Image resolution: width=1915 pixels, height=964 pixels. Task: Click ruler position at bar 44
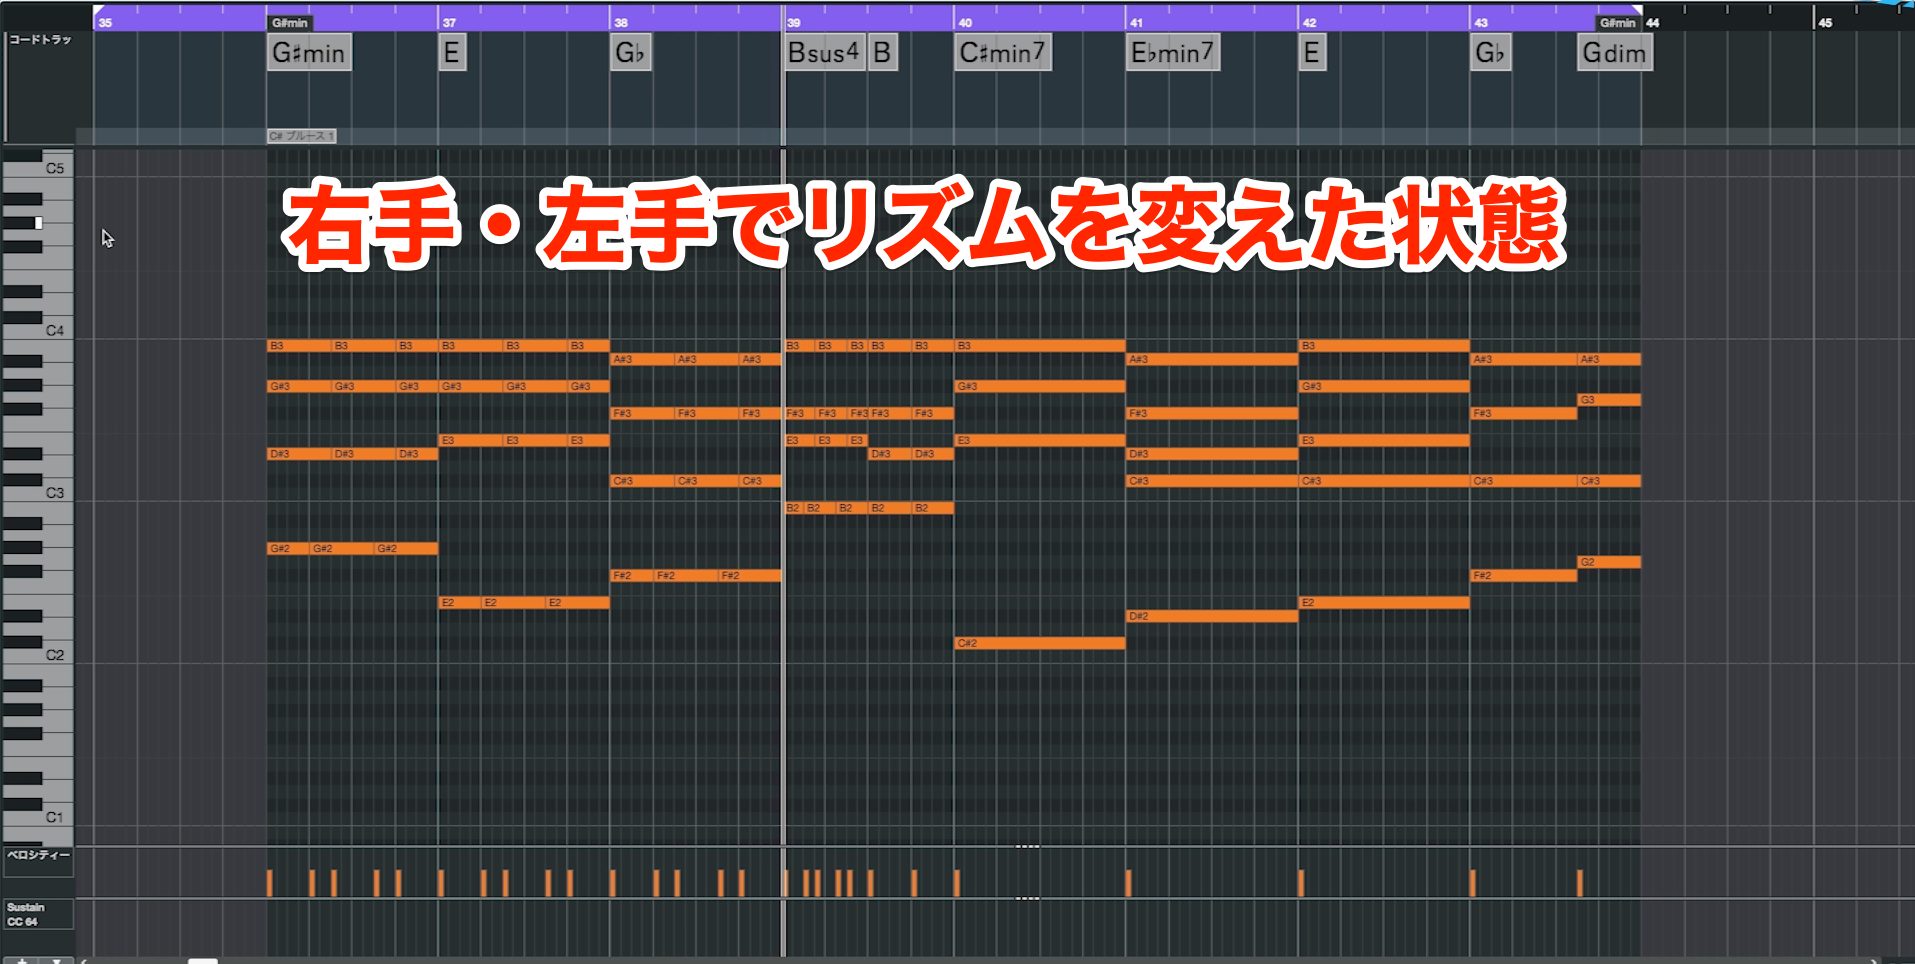(1653, 22)
